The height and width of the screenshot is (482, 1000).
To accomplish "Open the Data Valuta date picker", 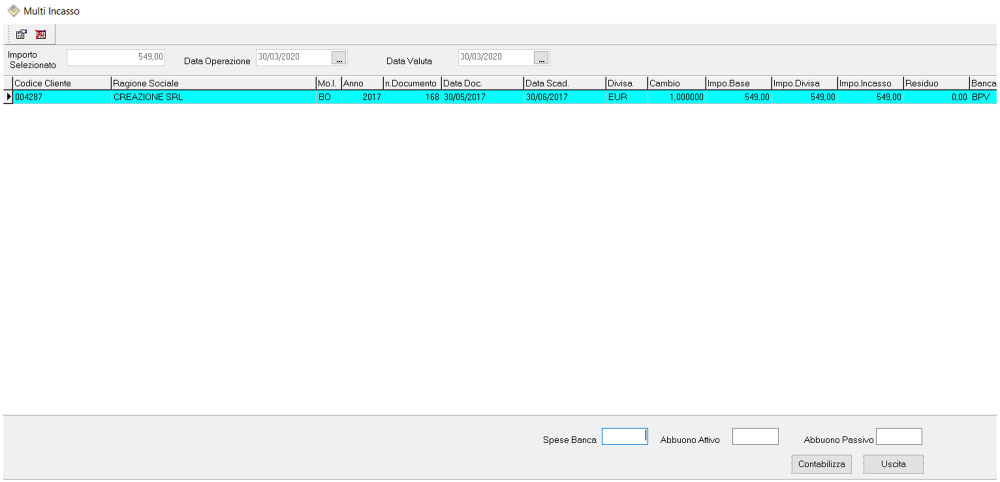I will click(x=541, y=58).
